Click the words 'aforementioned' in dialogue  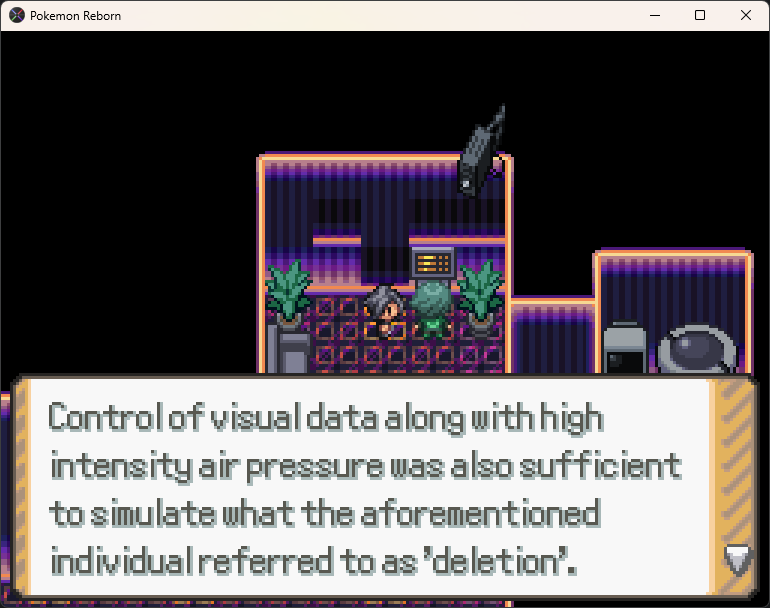point(481,513)
